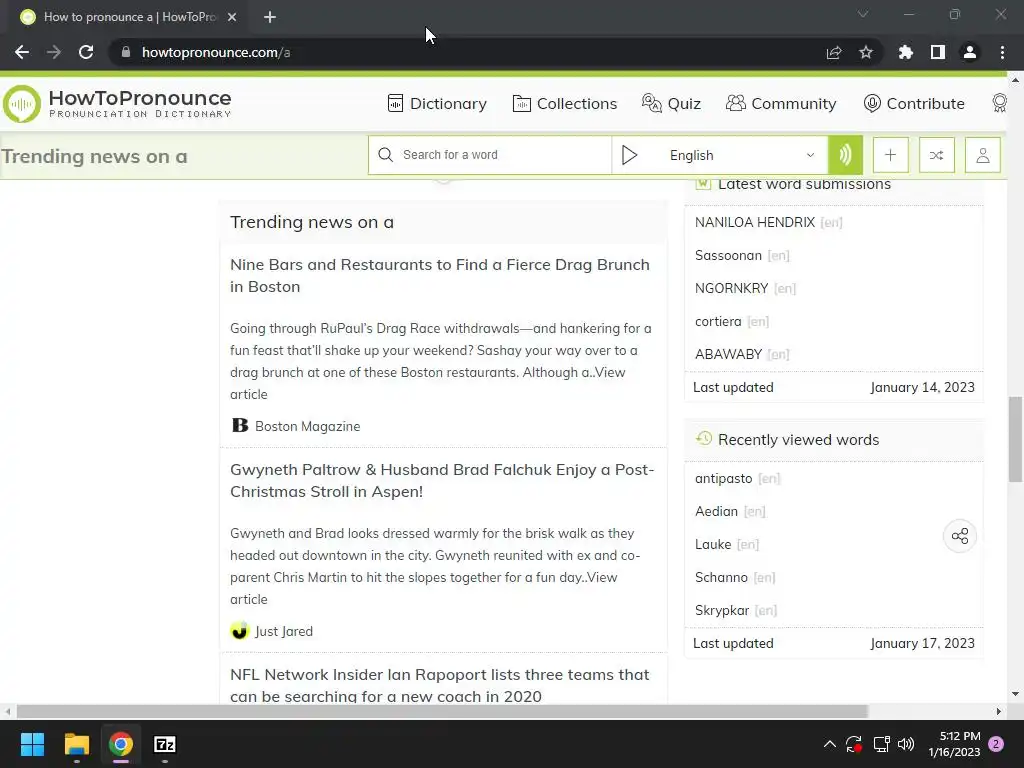
Task: Open the Nine Bars and Restaurants article headline
Action: [x=440, y=276]
